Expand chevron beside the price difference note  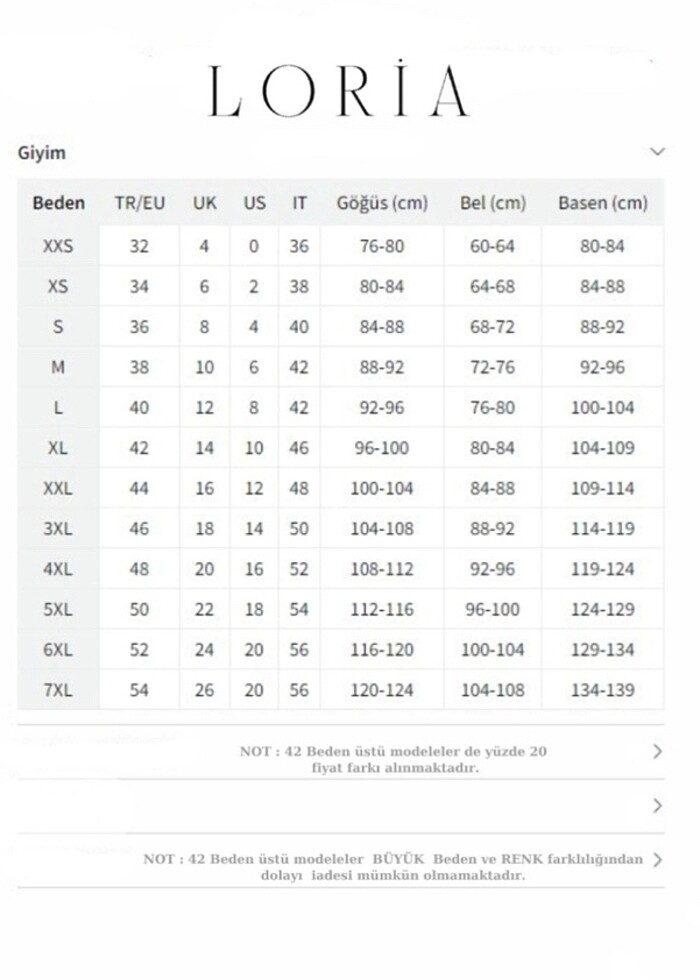point(657,751)
